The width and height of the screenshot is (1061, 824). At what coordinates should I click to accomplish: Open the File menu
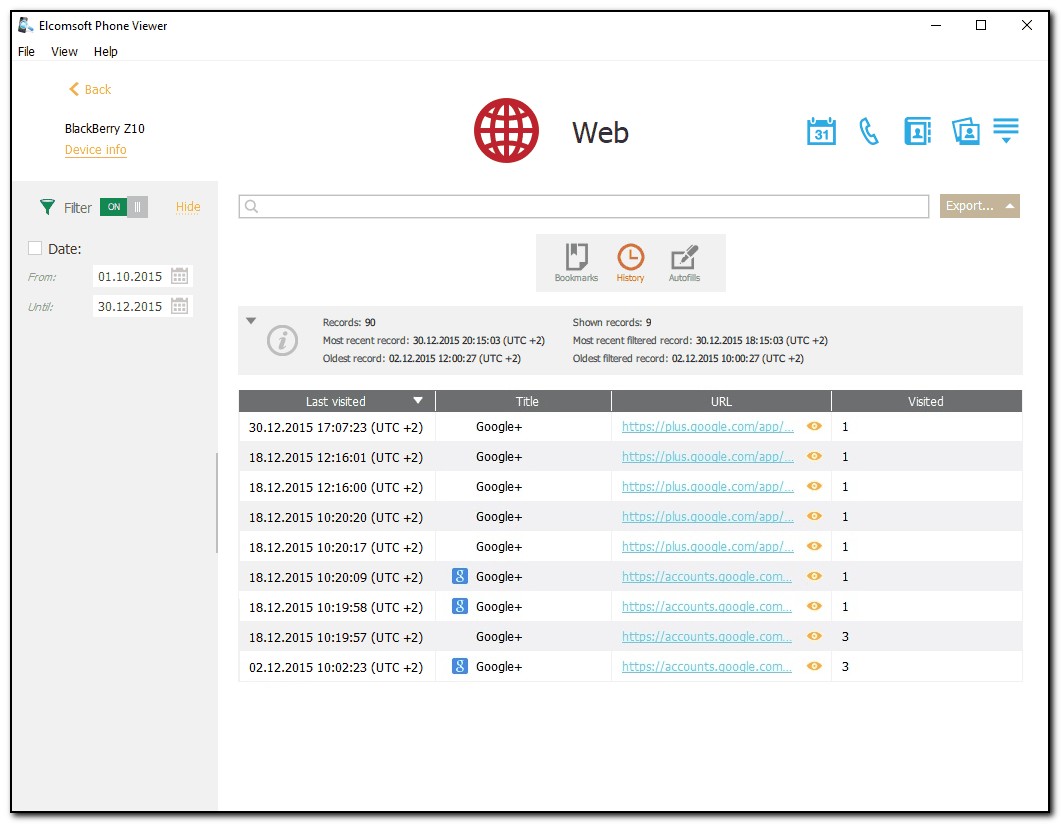[x=26, y=52]
